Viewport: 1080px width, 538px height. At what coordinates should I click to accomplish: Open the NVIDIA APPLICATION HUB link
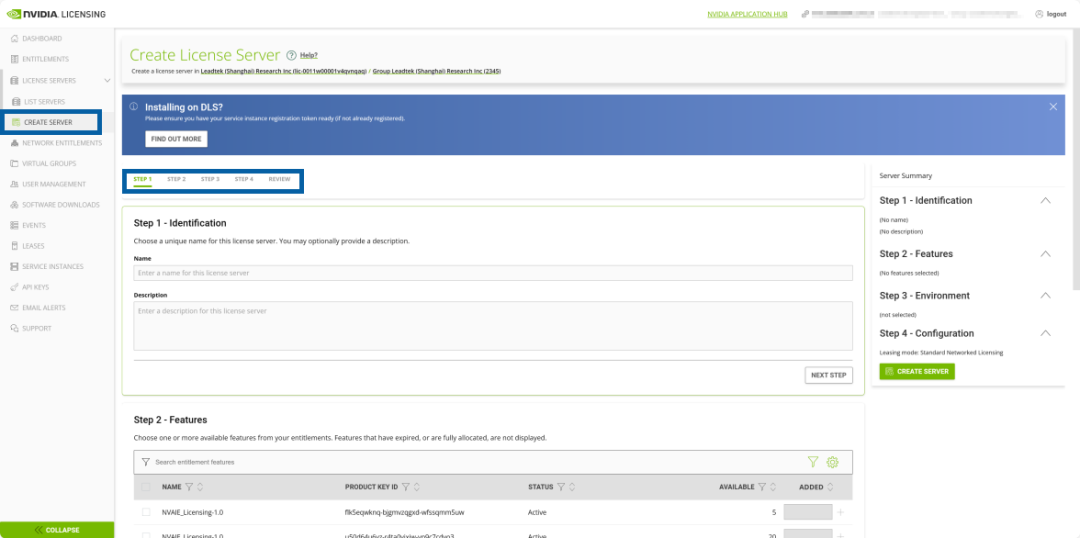[x=747, y=14]
